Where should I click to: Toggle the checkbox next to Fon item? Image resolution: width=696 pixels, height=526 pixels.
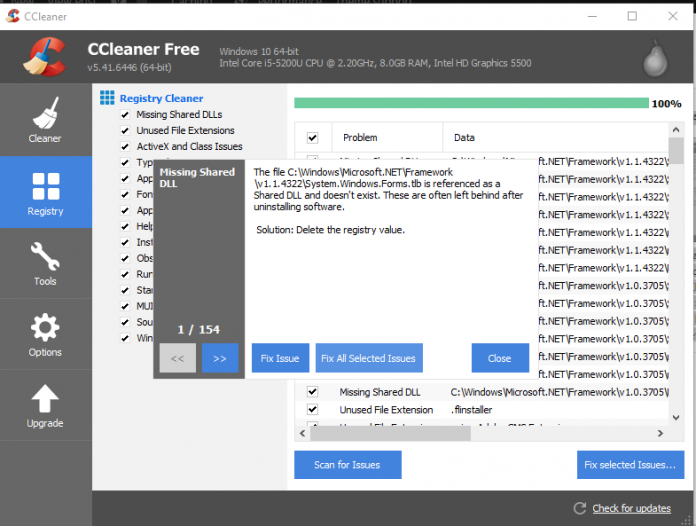pyautogui.click(x=125, y=195)
